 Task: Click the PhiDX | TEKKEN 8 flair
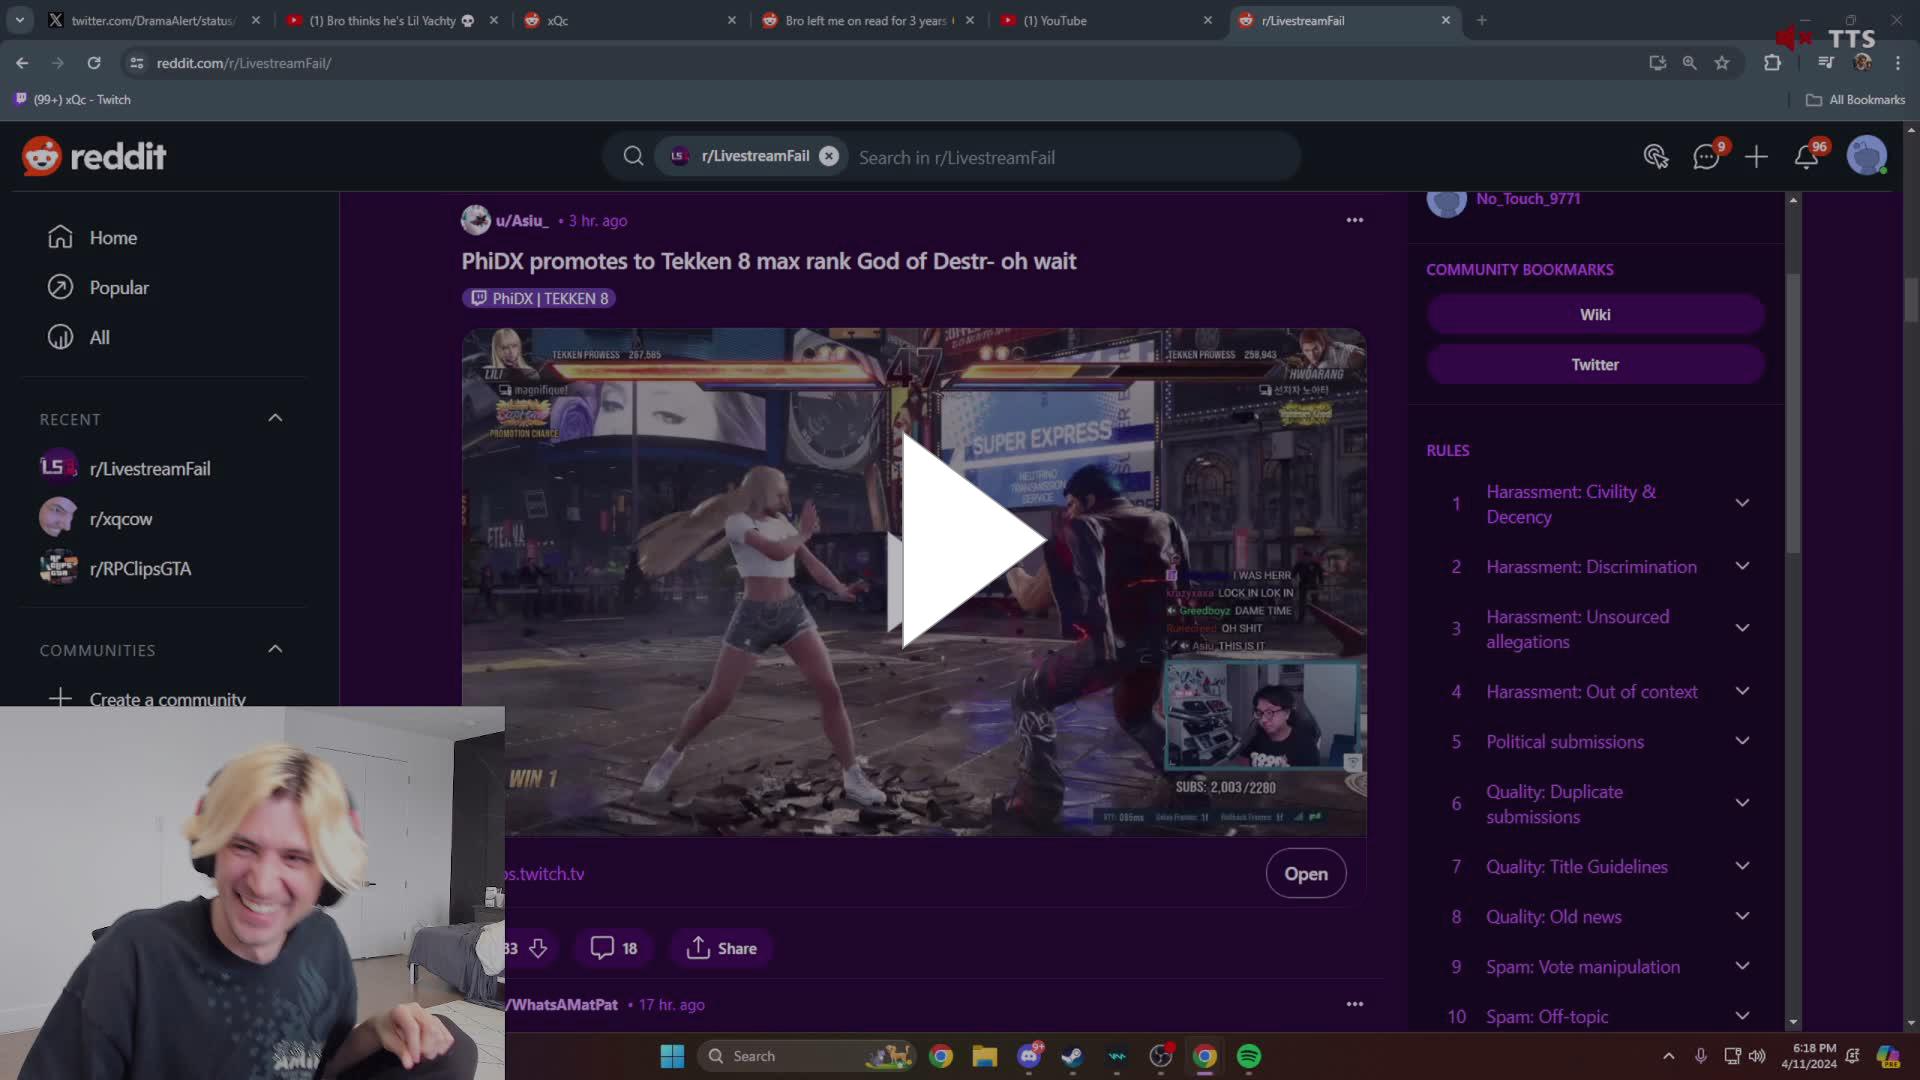point(539,298)
